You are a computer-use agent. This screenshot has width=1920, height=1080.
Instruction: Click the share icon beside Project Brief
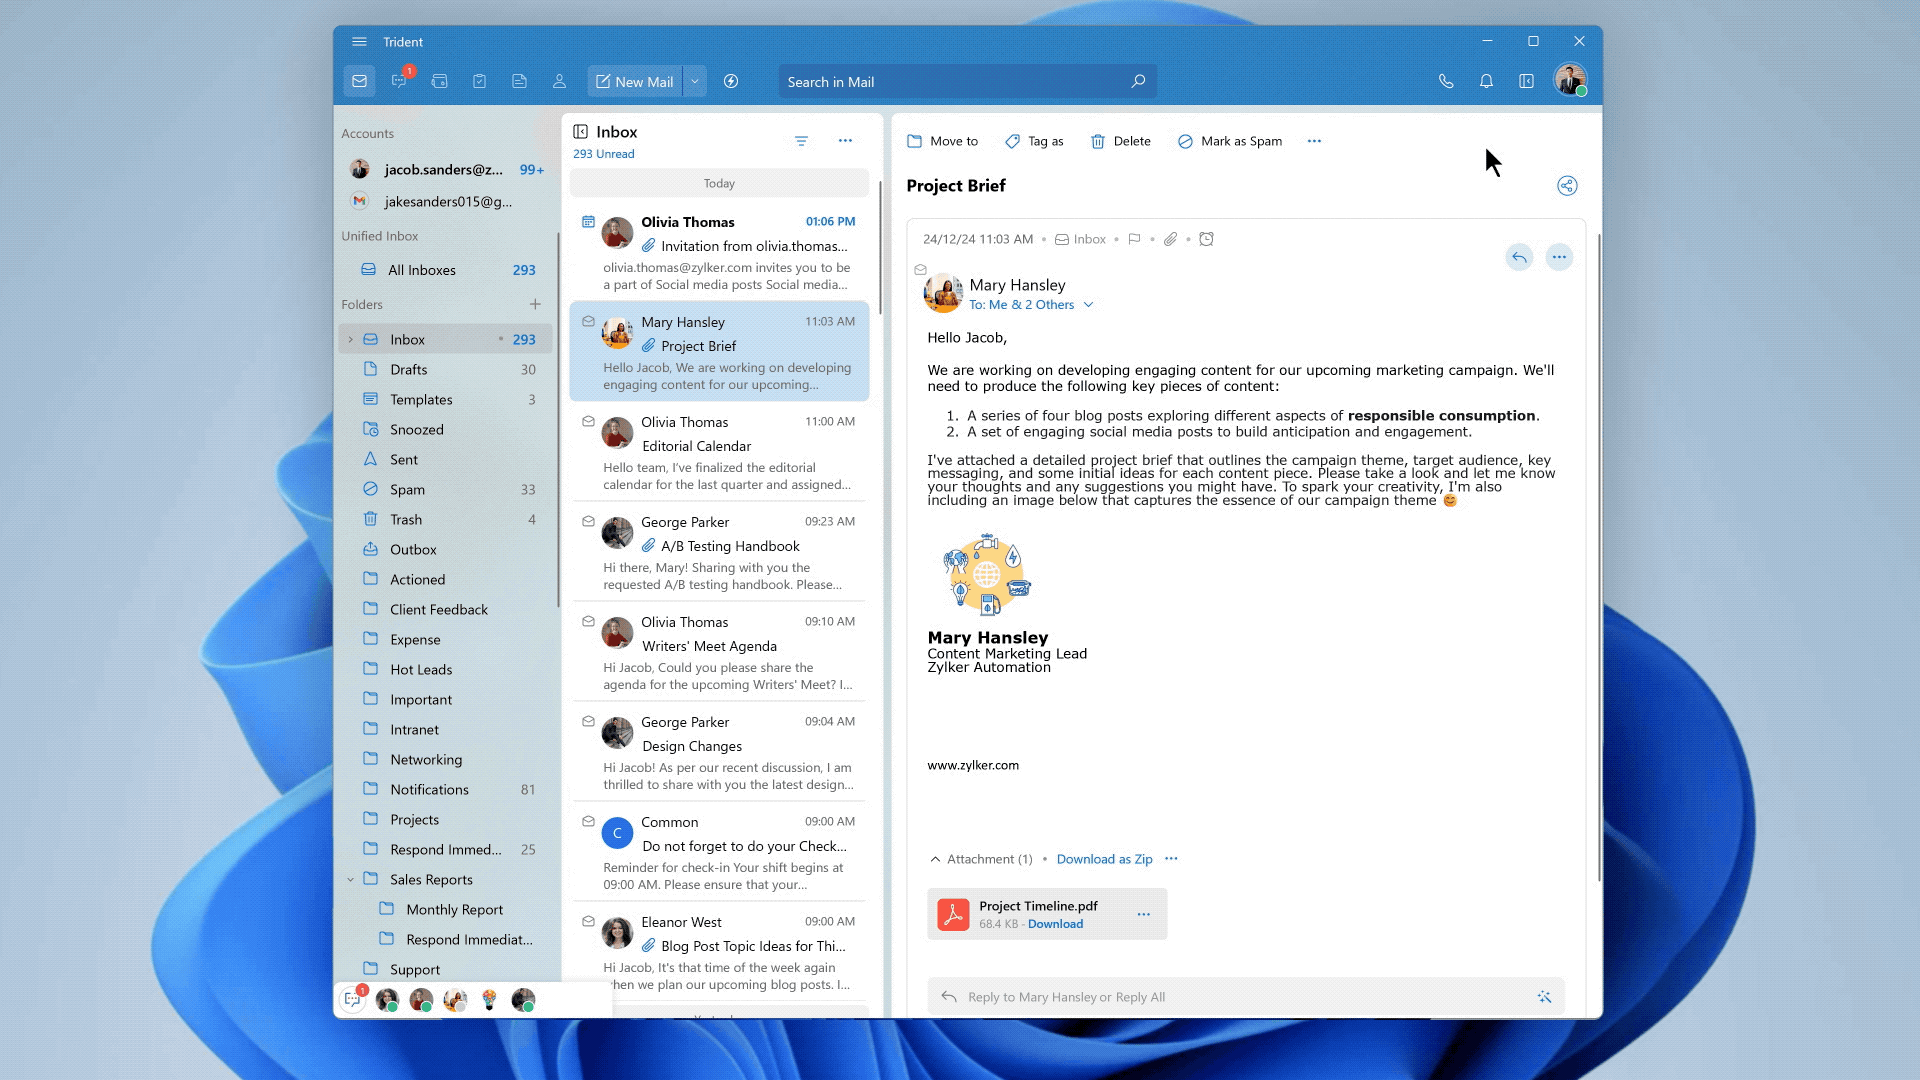(1567, 186)
